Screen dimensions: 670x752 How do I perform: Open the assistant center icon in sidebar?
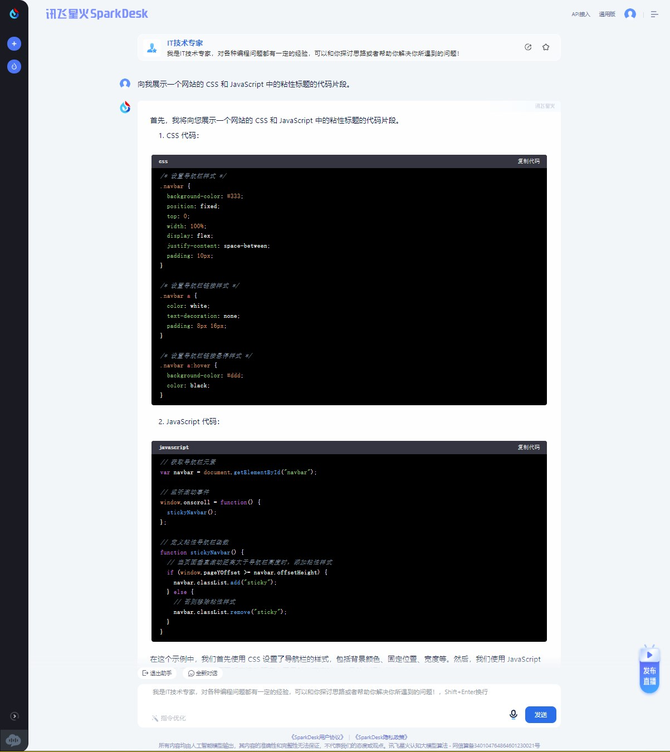click(x=14, y=66)
